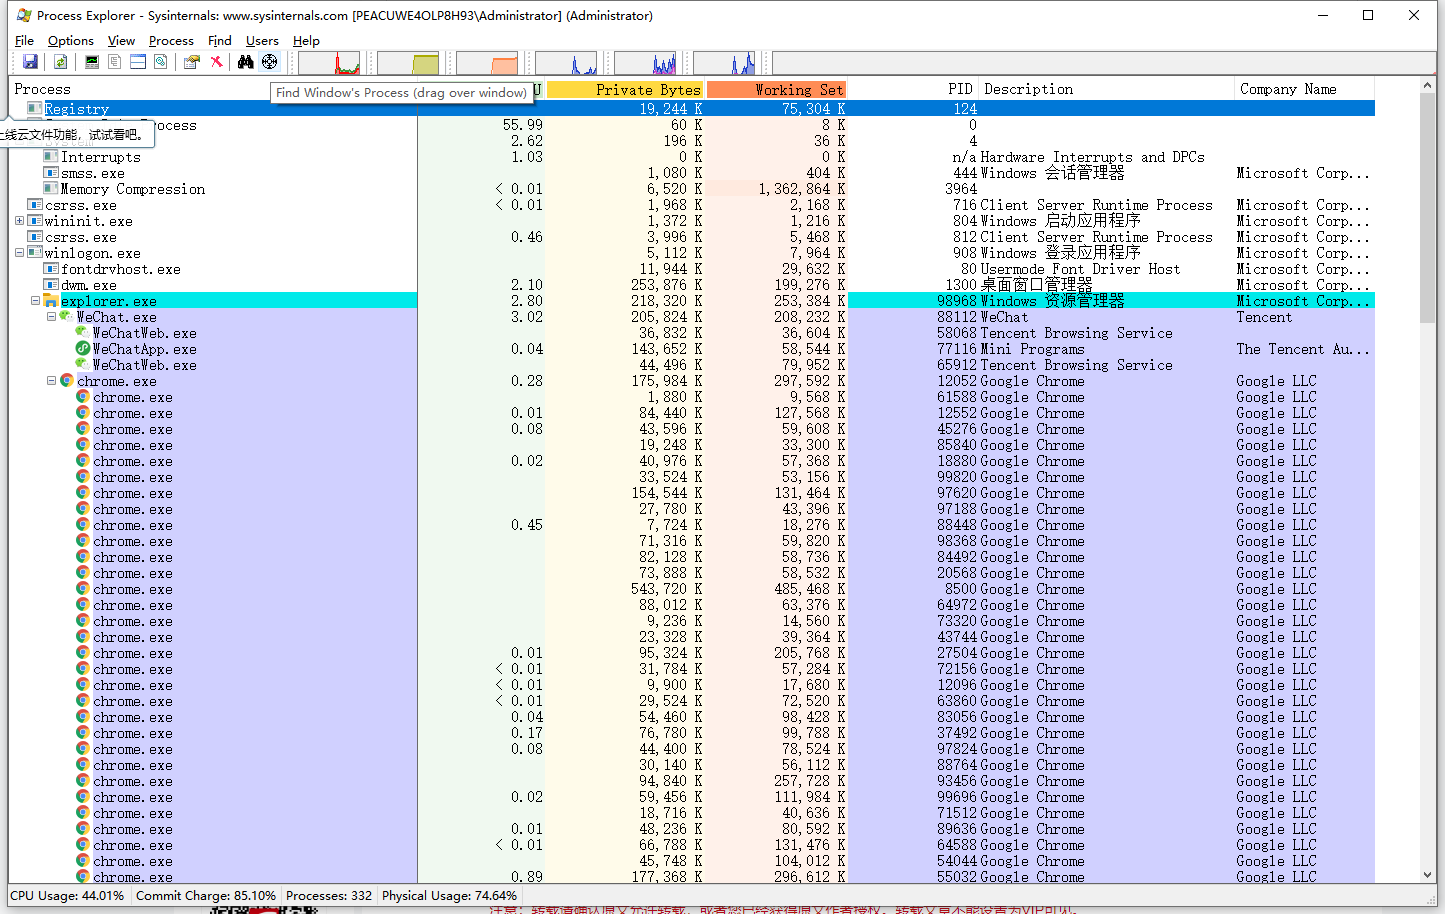Expand the wininit.exe tree node

[19, 221]
